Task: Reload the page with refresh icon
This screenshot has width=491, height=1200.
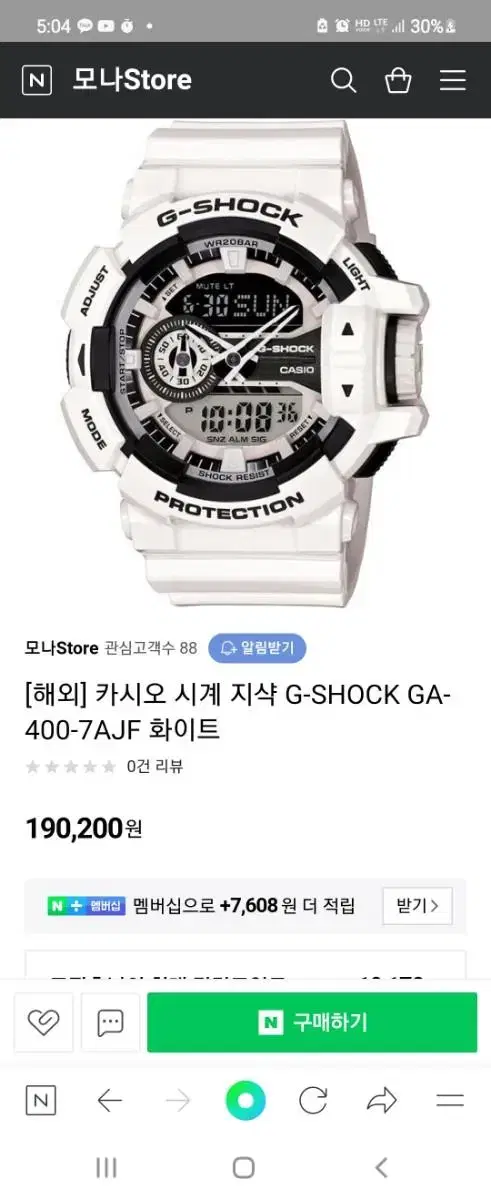Action: 313,1102
